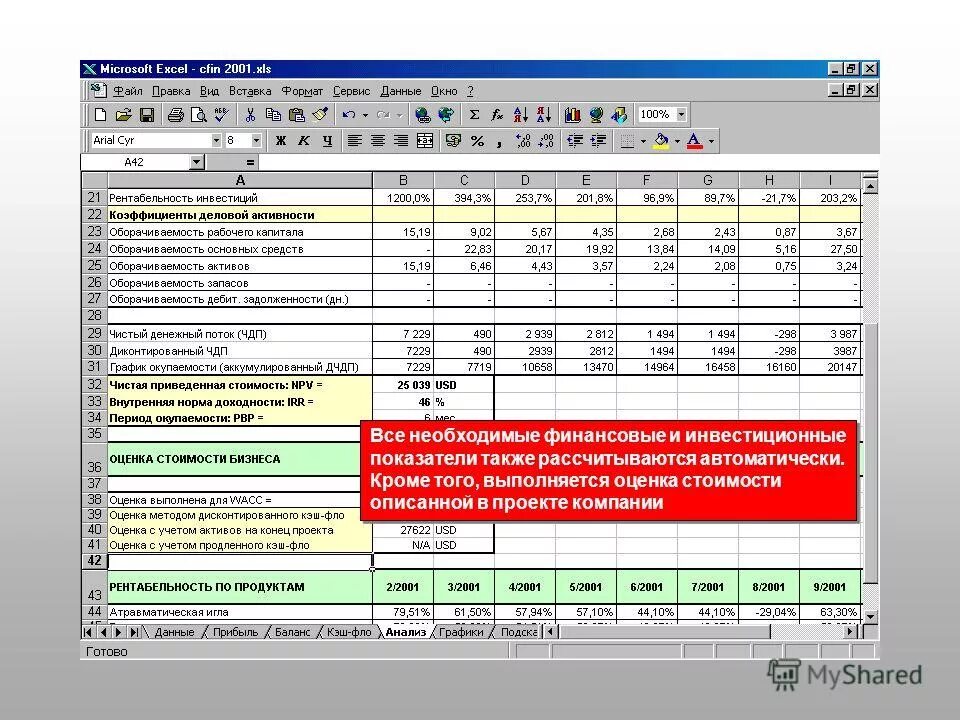Activate the Format Painter brush
This screenshot has height=720, width=960.
pyautogui.click(x=320, y=114)
